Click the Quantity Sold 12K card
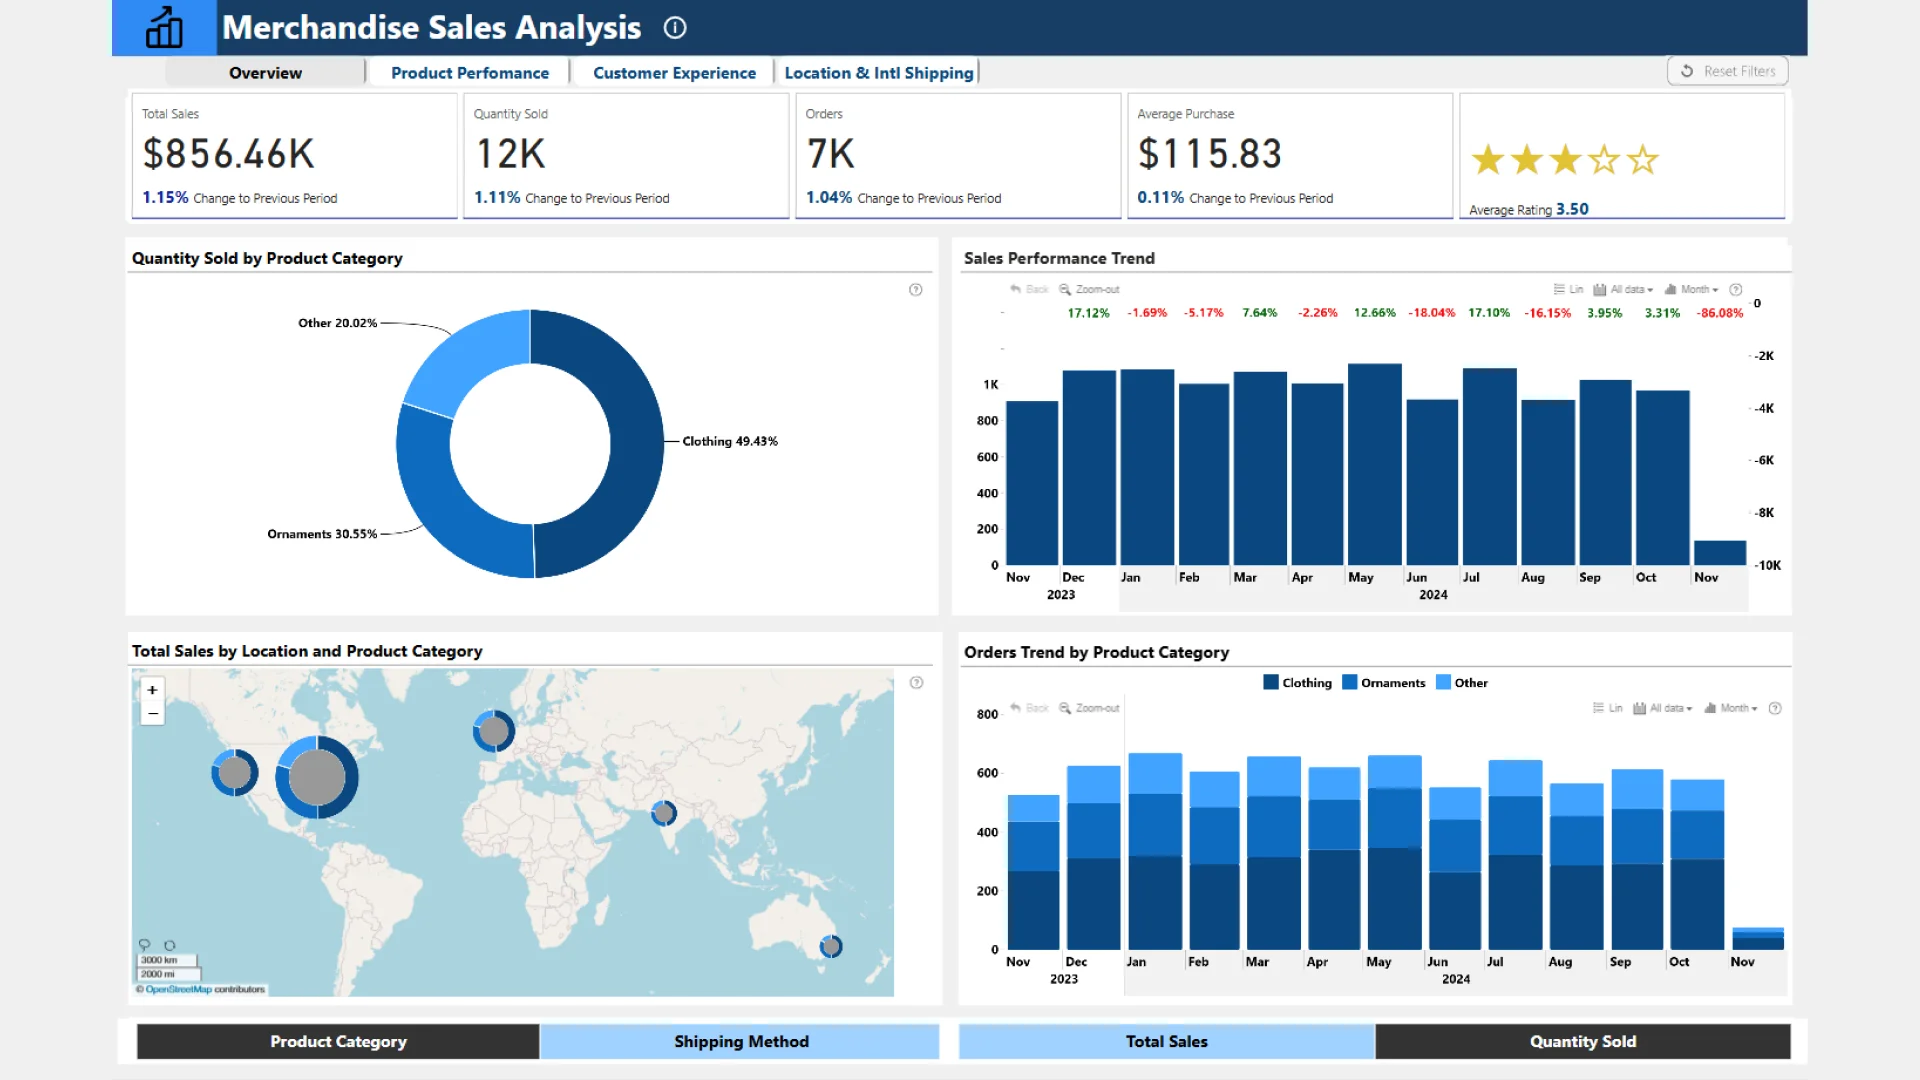1920x1080 pixels. point(626,155)
